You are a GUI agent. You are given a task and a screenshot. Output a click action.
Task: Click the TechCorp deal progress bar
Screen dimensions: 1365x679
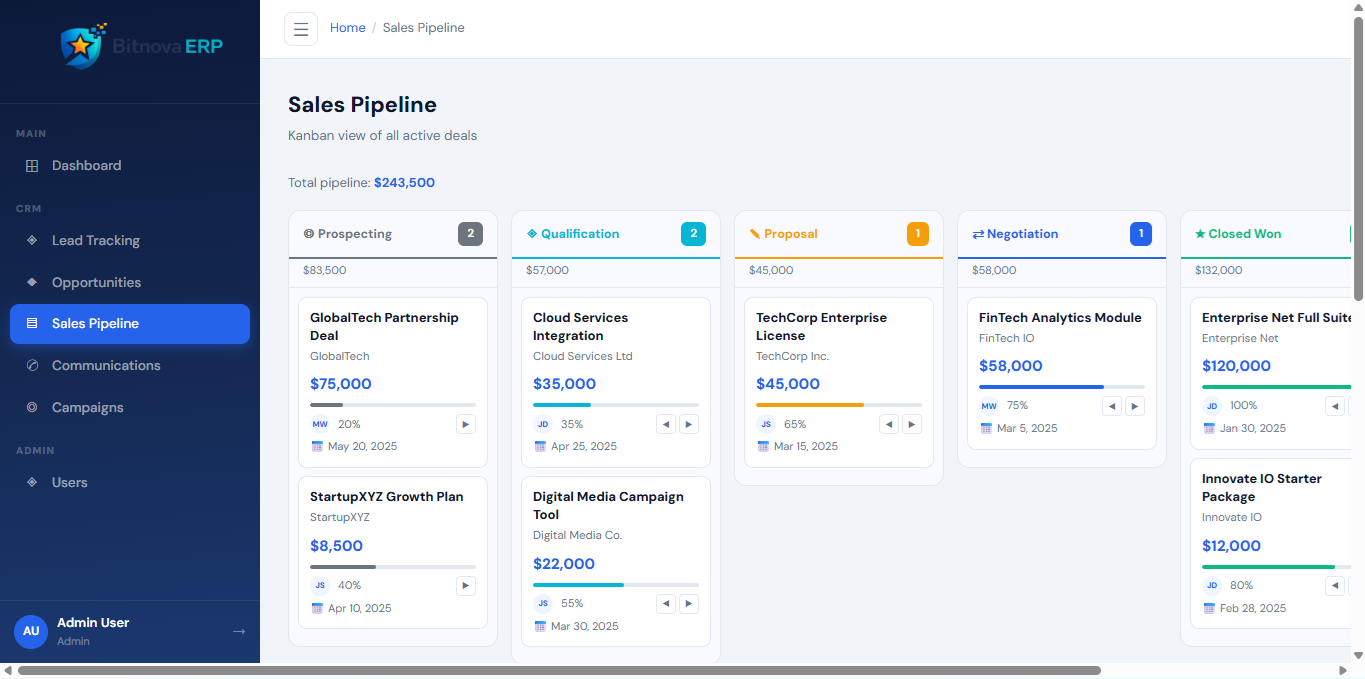(x=839, y=405)
